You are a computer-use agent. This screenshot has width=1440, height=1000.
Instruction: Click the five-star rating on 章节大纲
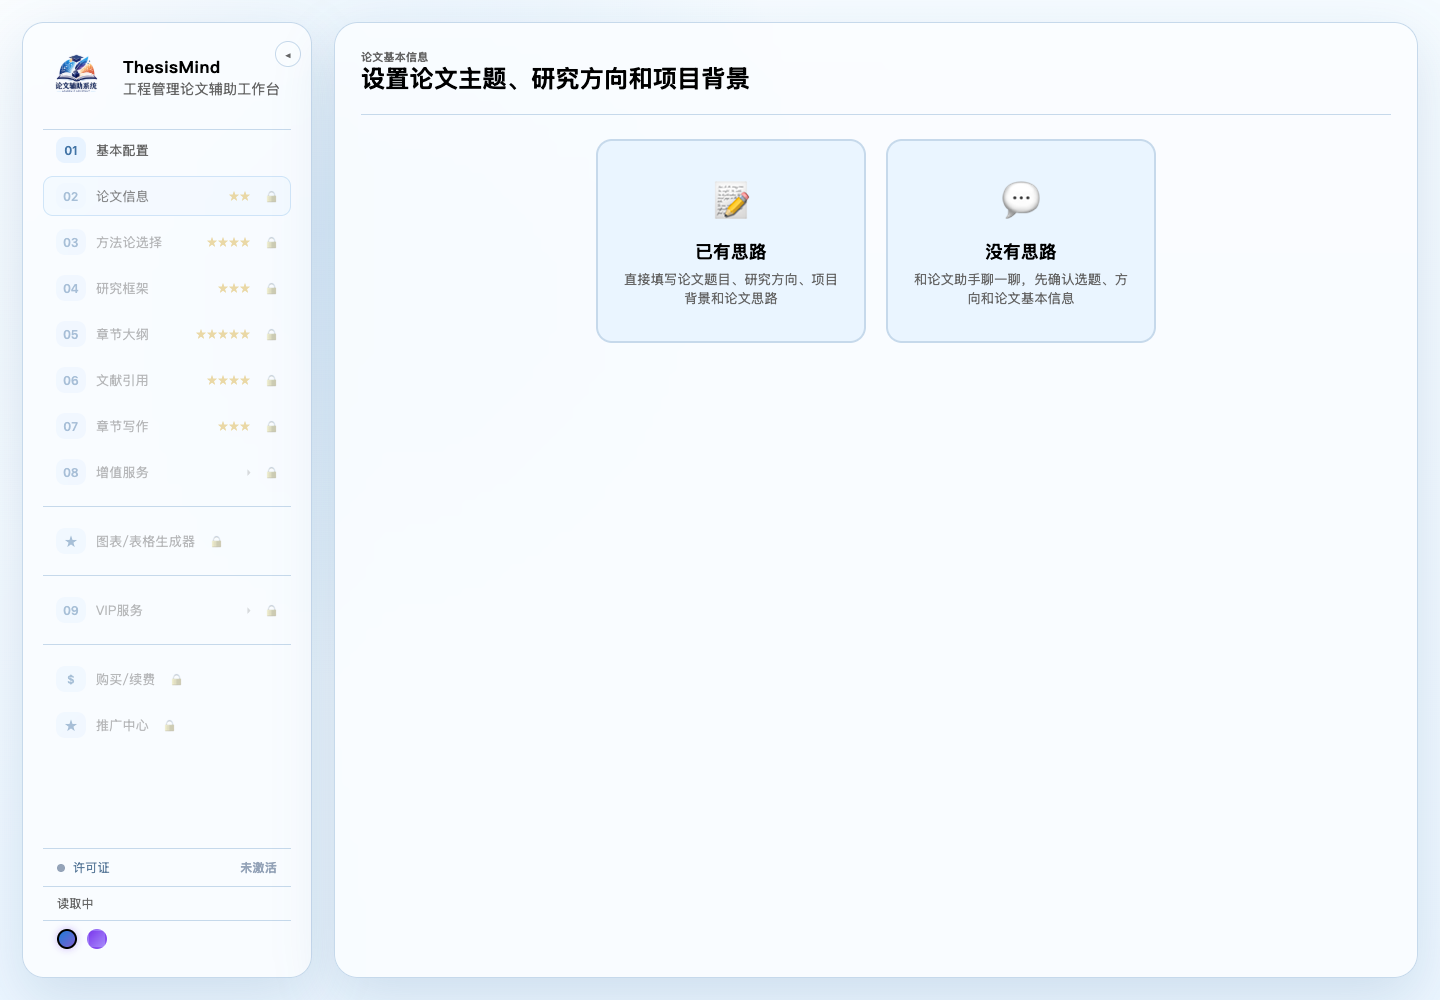pyautogui.click(x=223, y=334)
